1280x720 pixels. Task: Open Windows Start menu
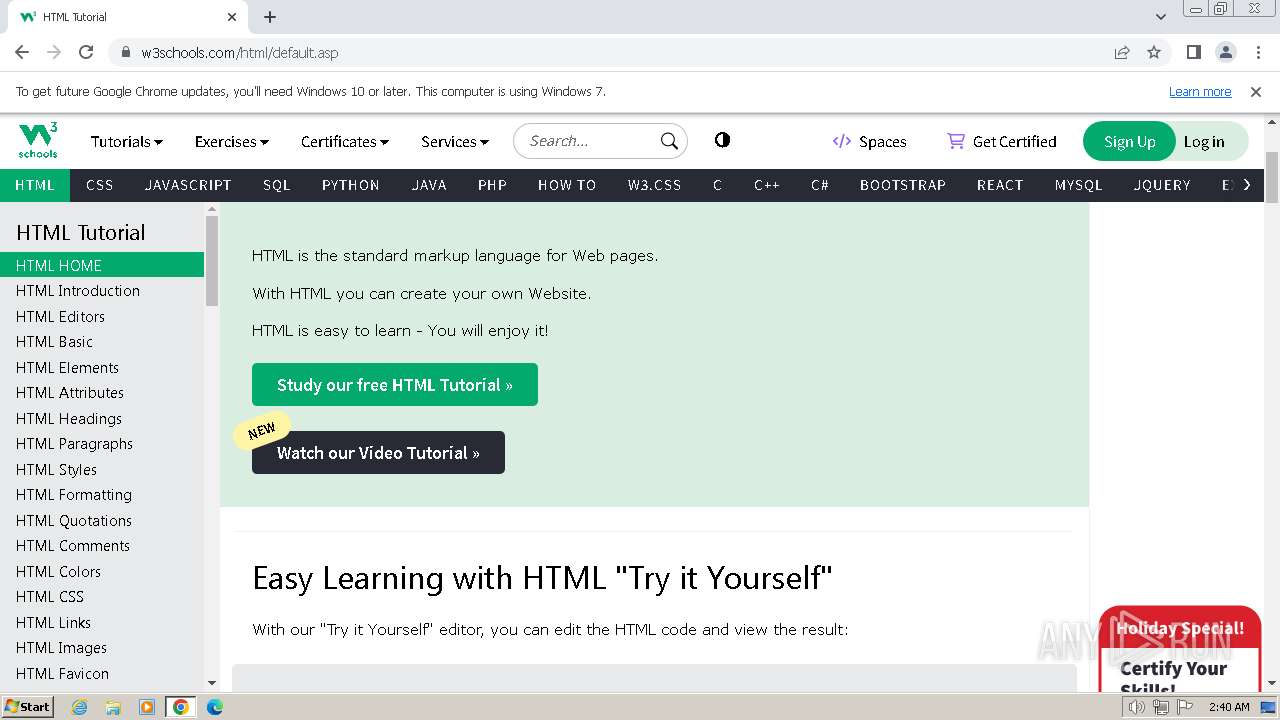[x=27, y=706]
